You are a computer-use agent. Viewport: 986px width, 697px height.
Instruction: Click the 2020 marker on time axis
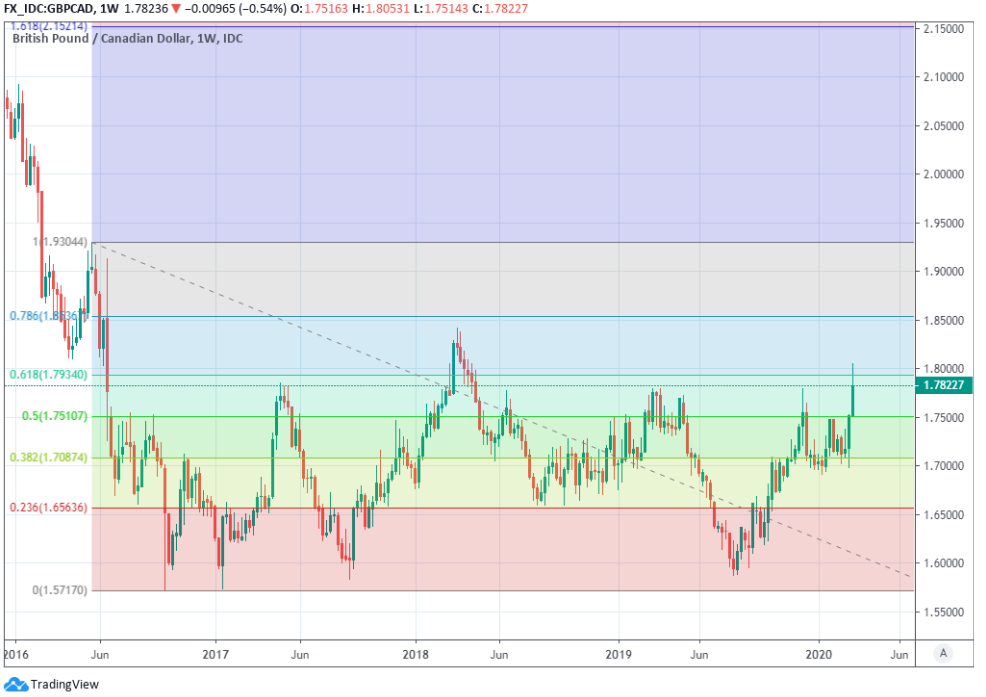(x=819, y=653)
